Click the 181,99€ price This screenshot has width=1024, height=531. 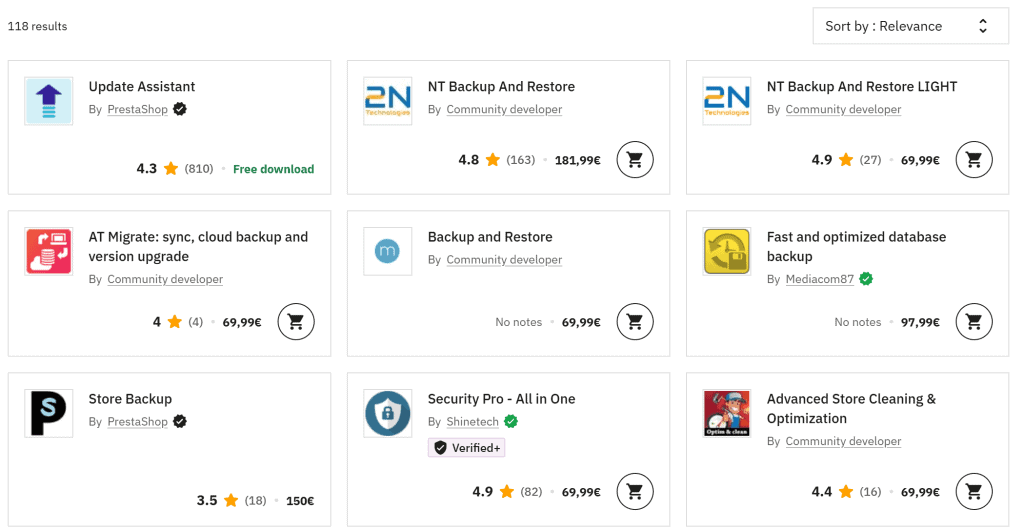577,160
